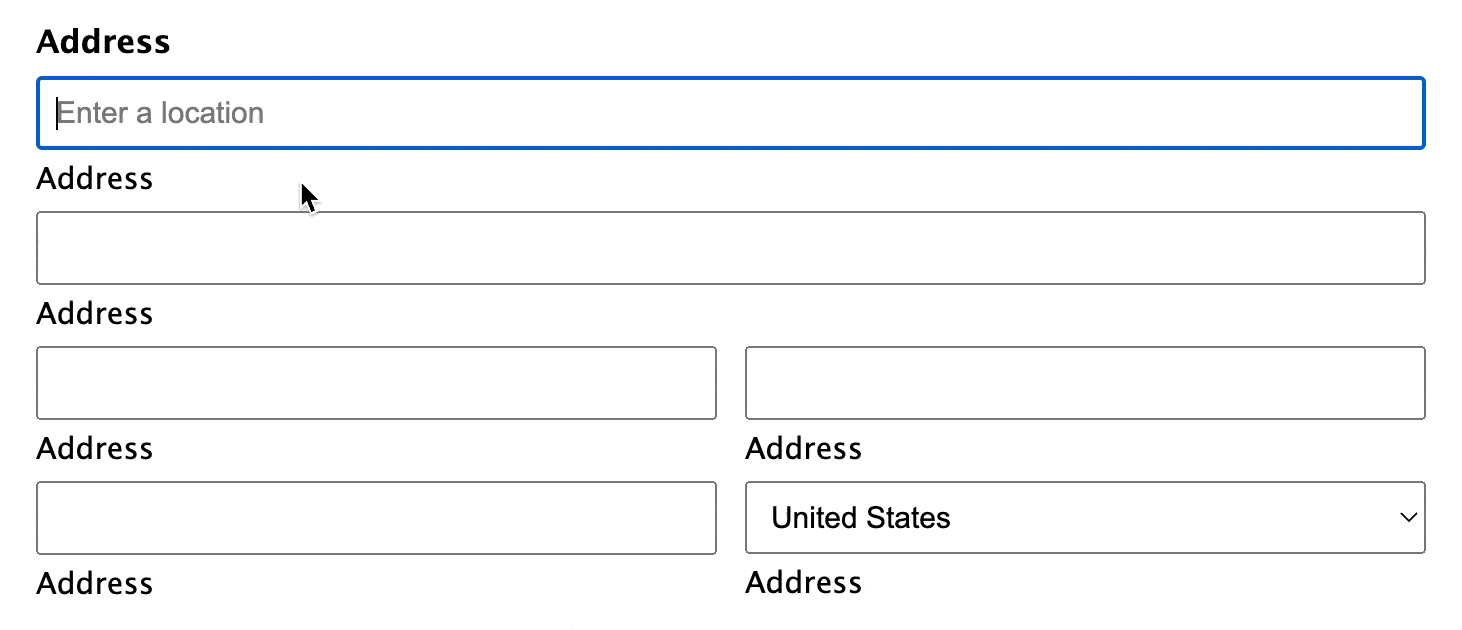The width and height of the screenshot is (1462, 630).
Task: Click the chevron arrow on the country dropdown
Action: 1408,518
